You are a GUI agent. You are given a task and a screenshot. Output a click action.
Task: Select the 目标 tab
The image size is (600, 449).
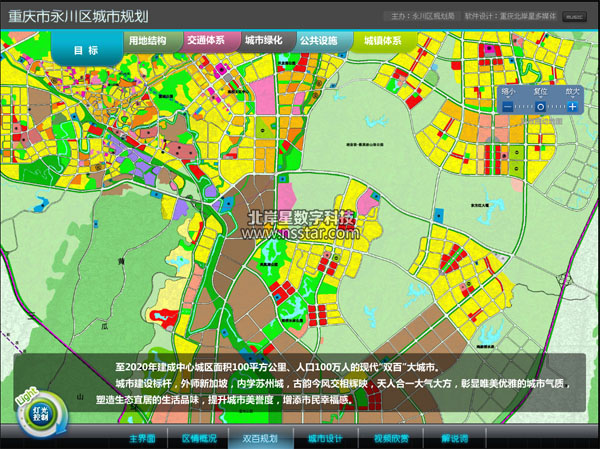[x=86, y=49]
